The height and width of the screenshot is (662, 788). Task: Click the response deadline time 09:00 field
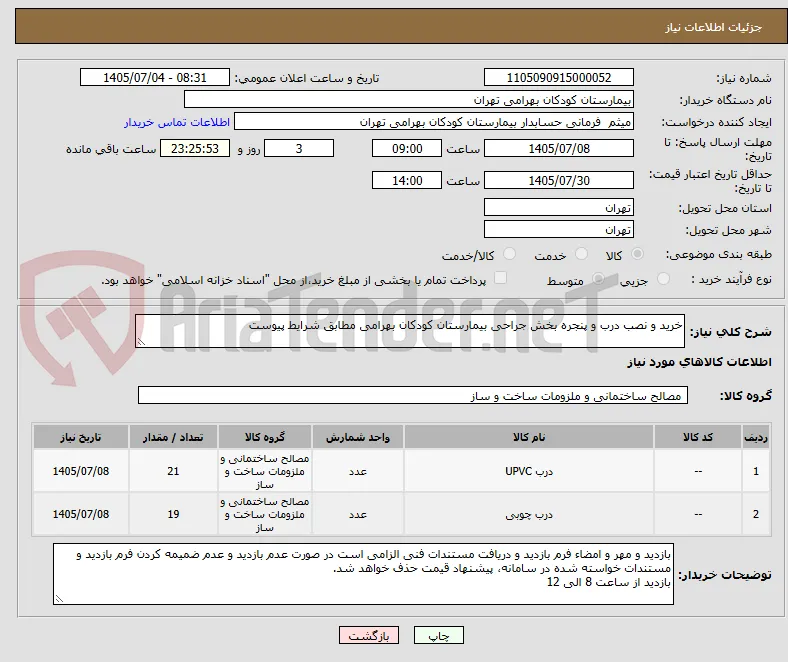point(407,149)
